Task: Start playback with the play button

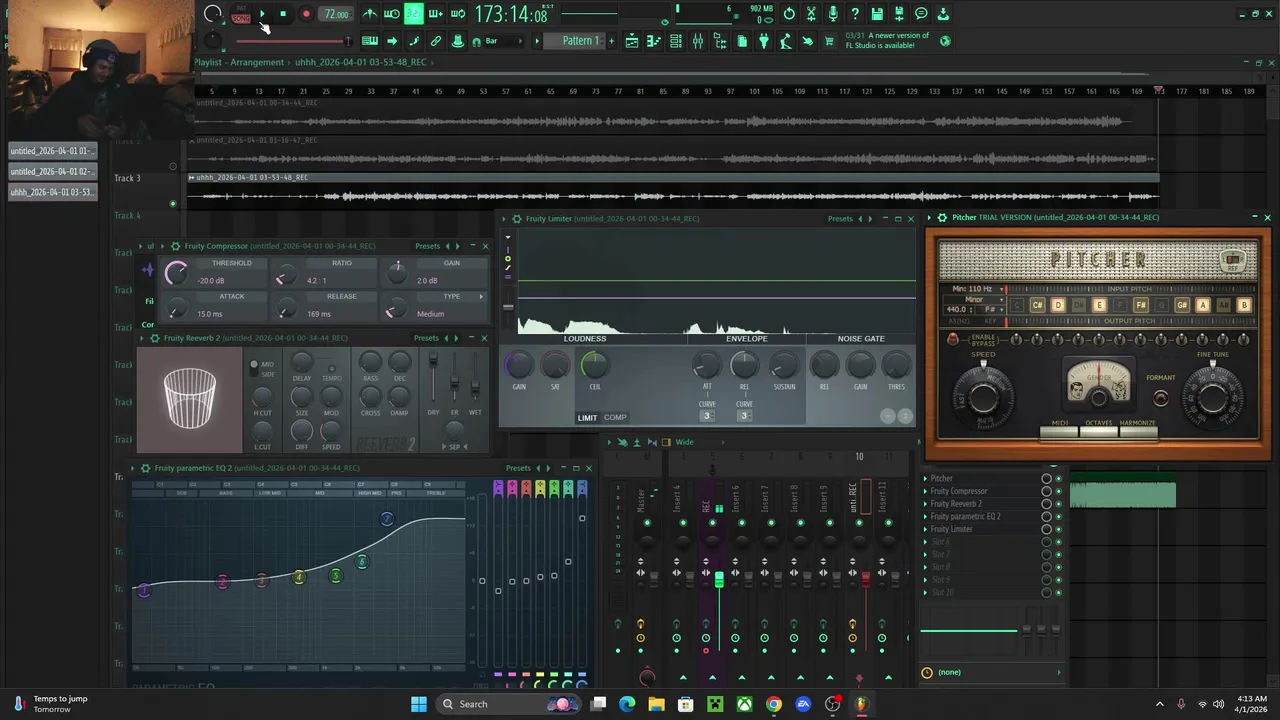Action: [x=262, y=14]
